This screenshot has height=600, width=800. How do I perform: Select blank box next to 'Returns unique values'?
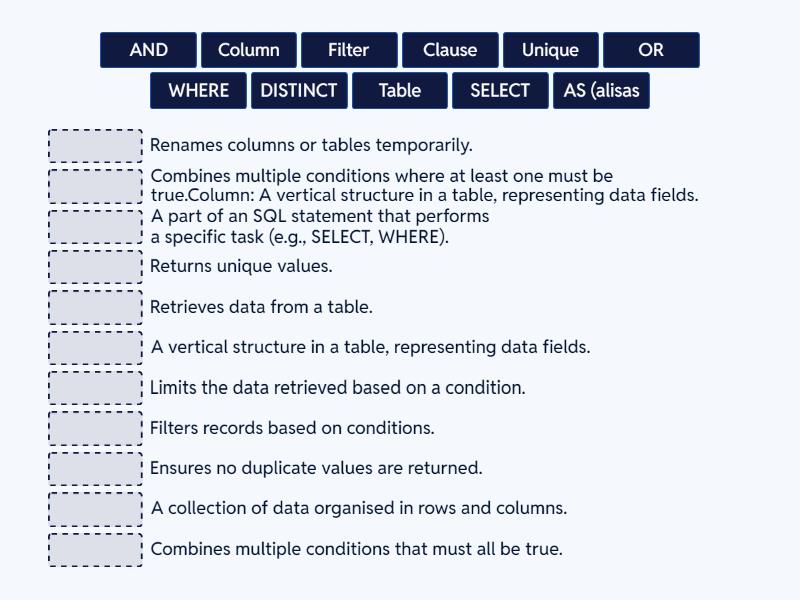coord(96,267)
